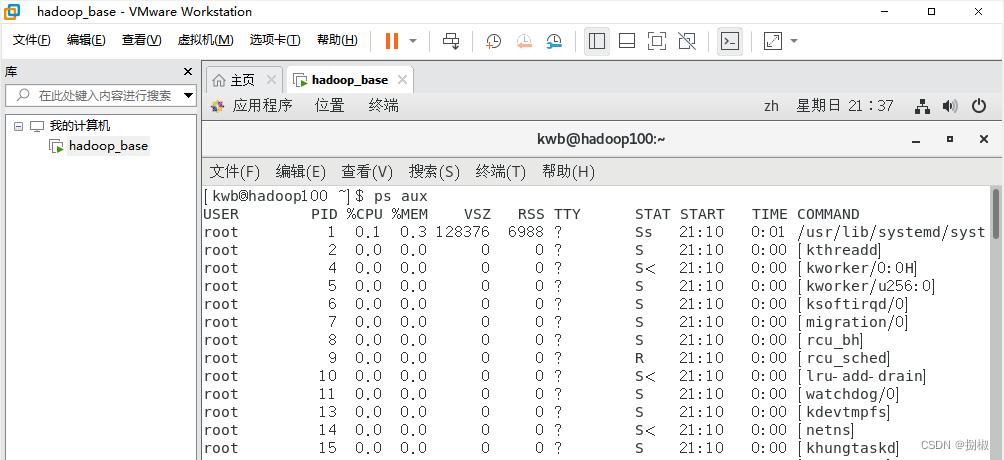Open terminal 编辑(E) menu
The image size is (1004, 460).
301,172
